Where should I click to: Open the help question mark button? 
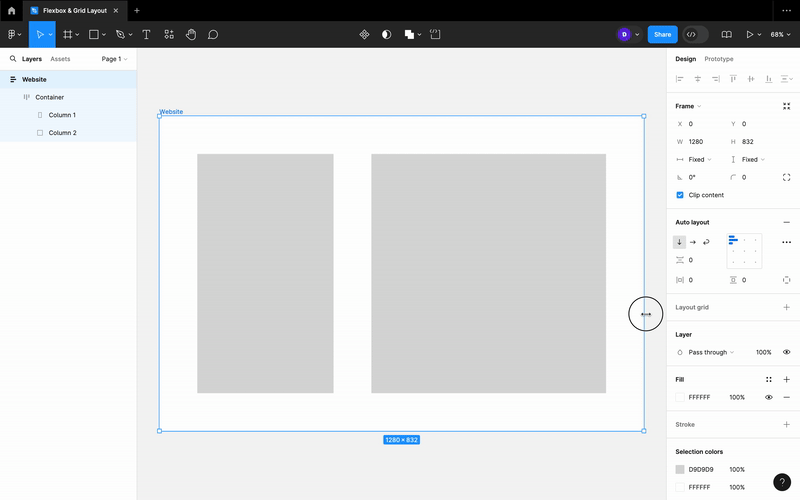[782, 482]
